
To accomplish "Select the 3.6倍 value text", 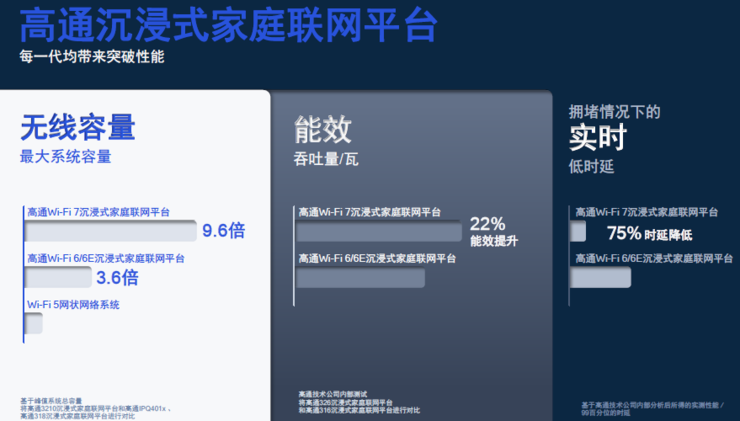I will click(x=117, y=277).
